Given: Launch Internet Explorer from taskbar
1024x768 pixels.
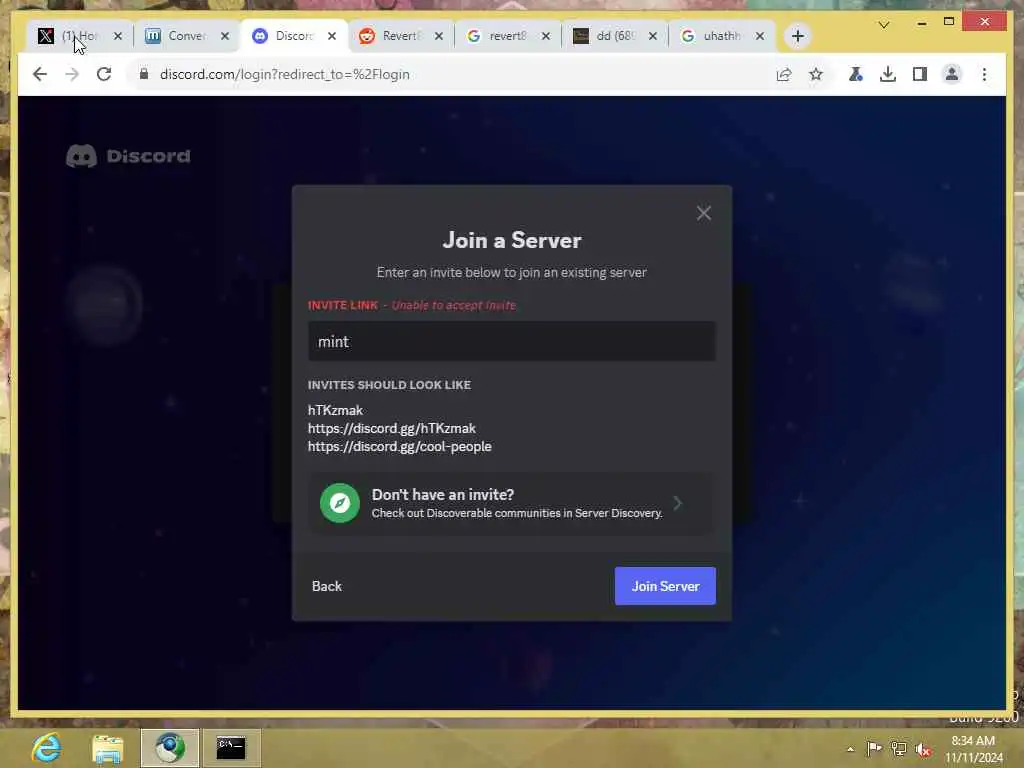Looking at the screenshot, I should pyautogui.click(x=46, y=748).
